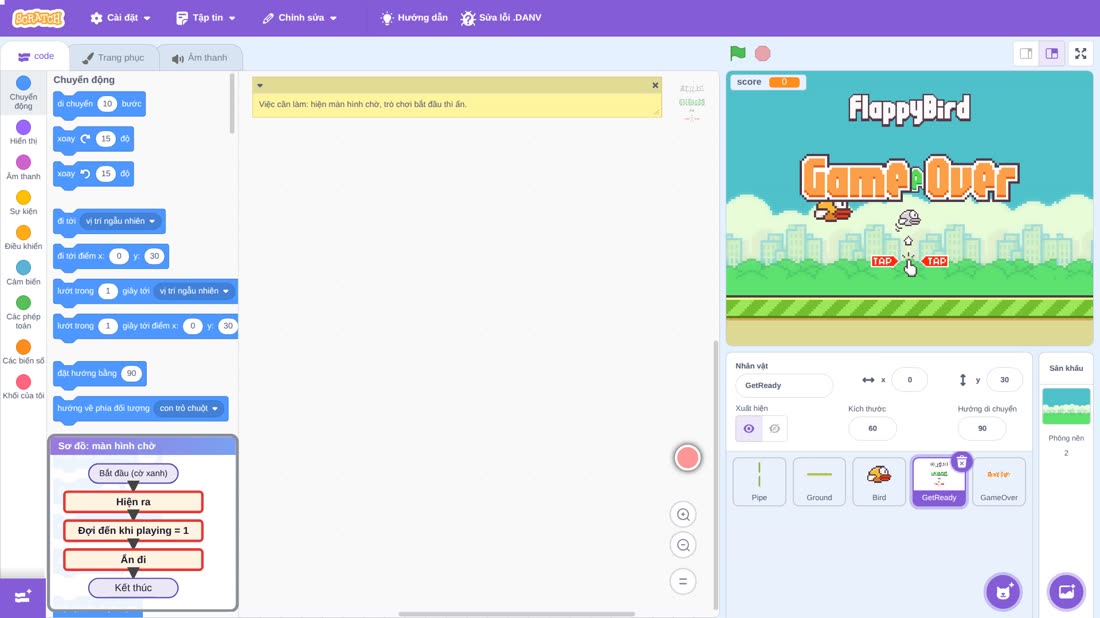Viewport: 1100px width, 618px height.
Task: Select the Khối của tôi block category
Action: (23, 387)
